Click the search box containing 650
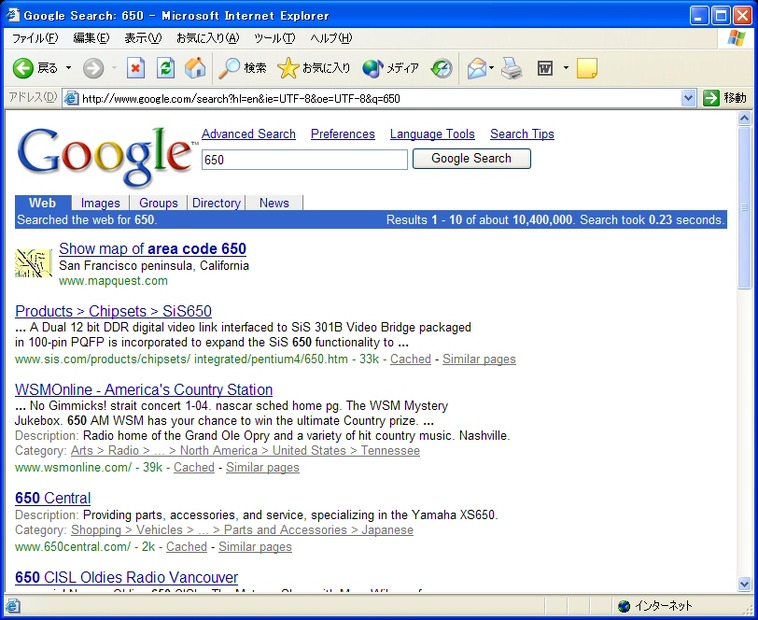Viewport: 758px width, 620px height. pos(305,159)
